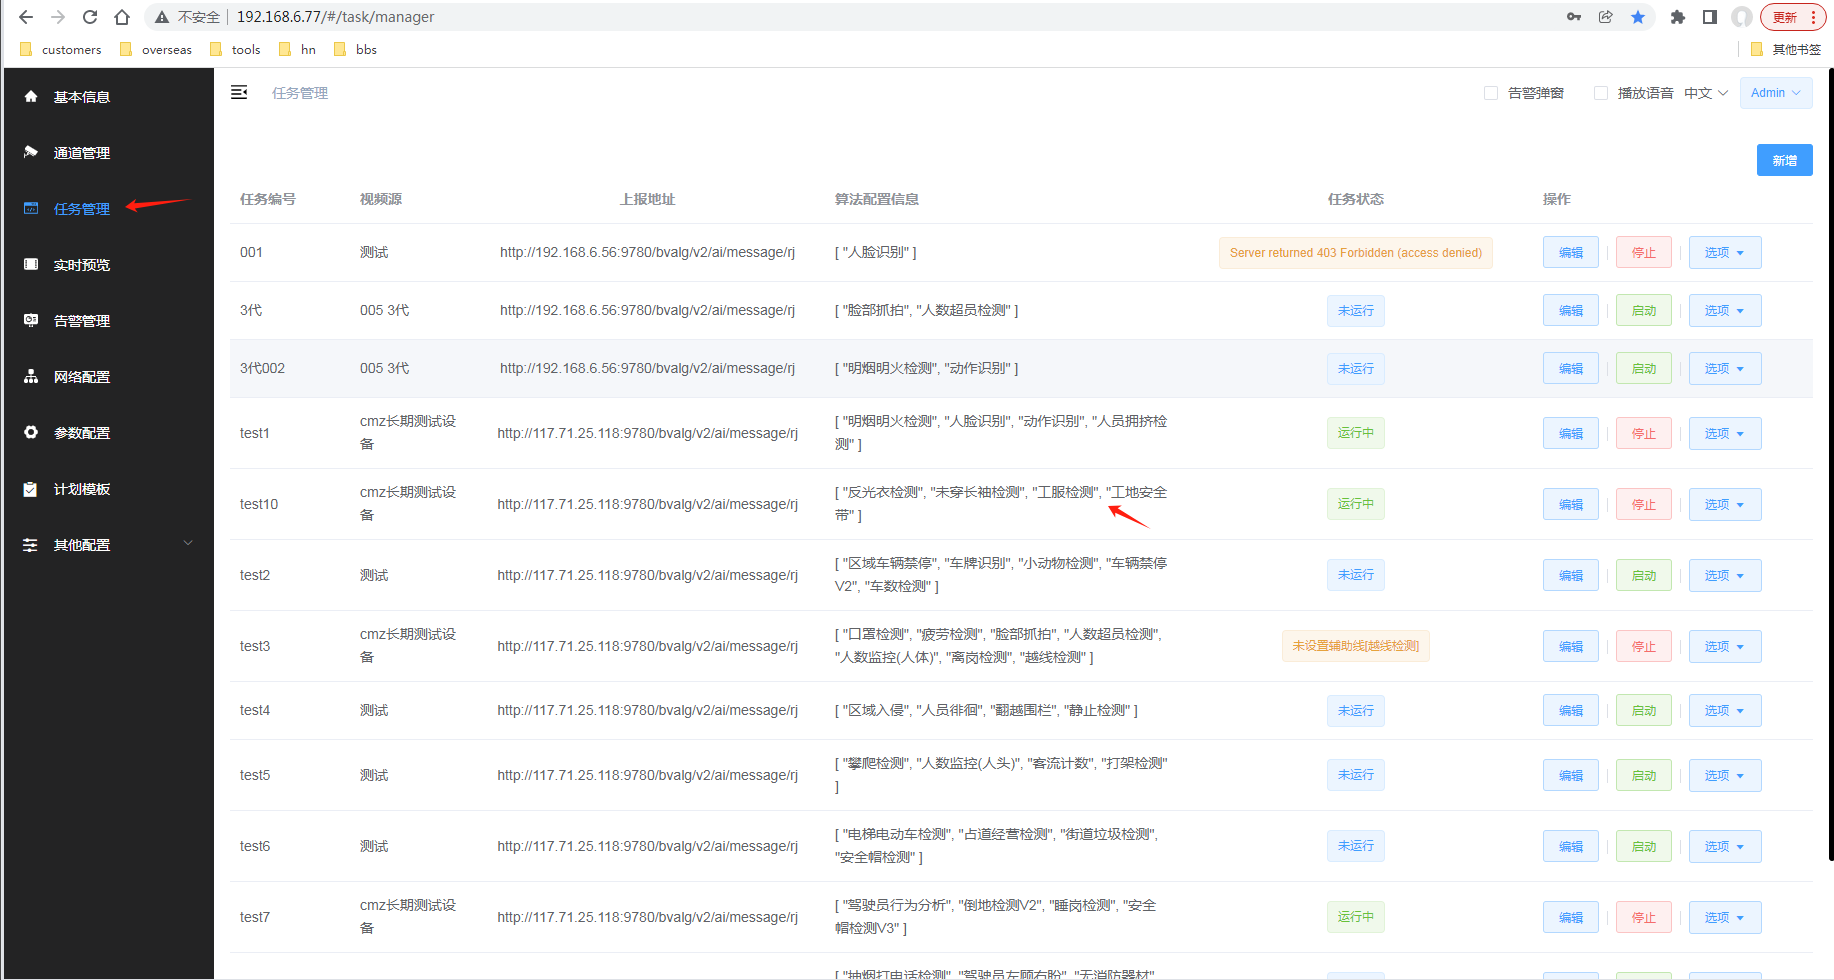1834x980 pixels.
Task: Open 选项 dropdown for task 3代002
Action: coord(1725,368)
